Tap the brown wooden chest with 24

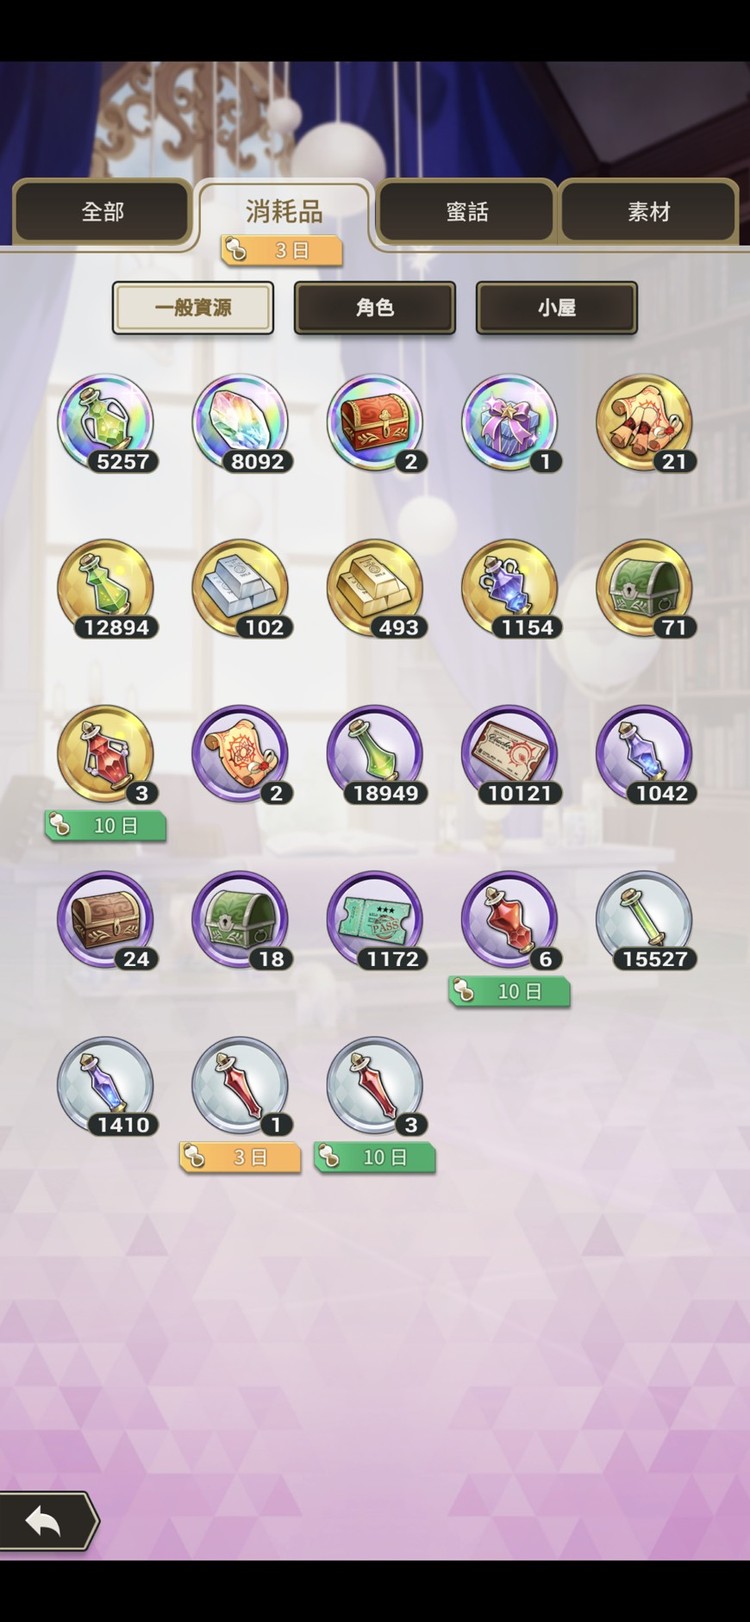pos(105,922)
